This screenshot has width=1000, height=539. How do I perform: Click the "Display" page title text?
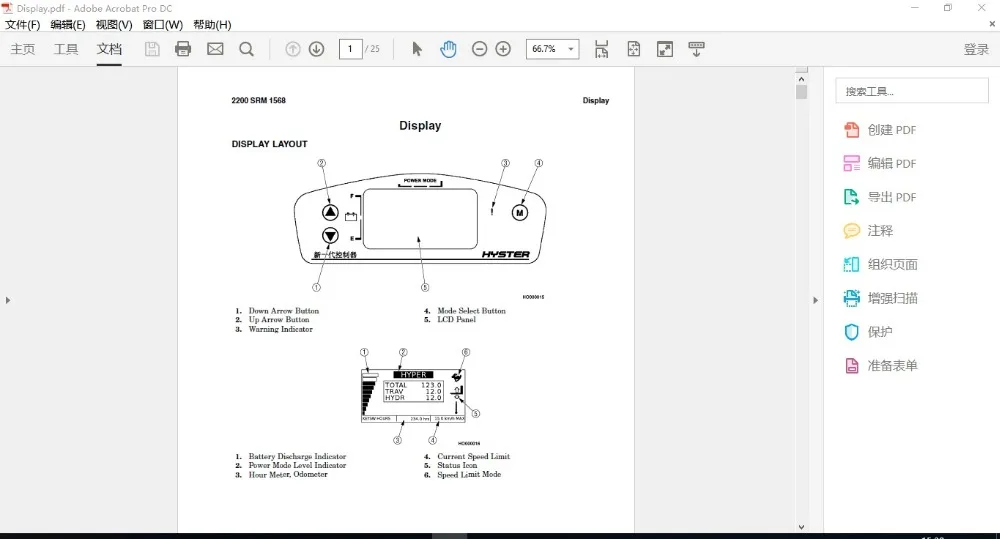click(x=420, y=126)
